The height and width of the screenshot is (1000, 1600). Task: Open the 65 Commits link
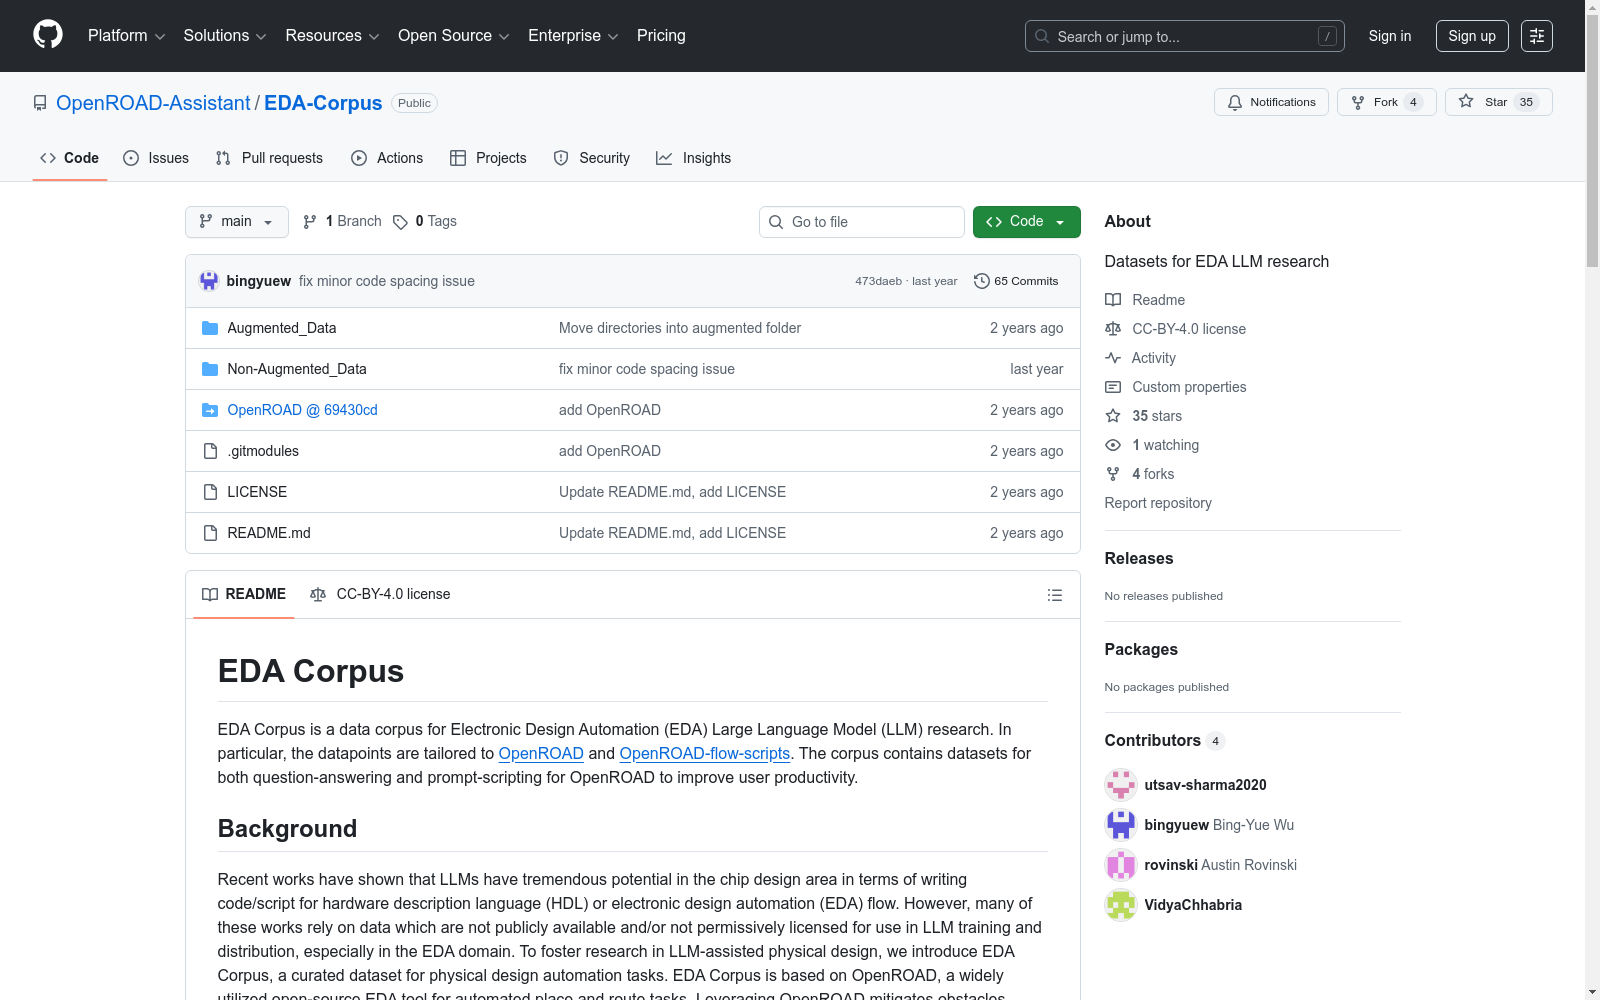point(1016,281)
